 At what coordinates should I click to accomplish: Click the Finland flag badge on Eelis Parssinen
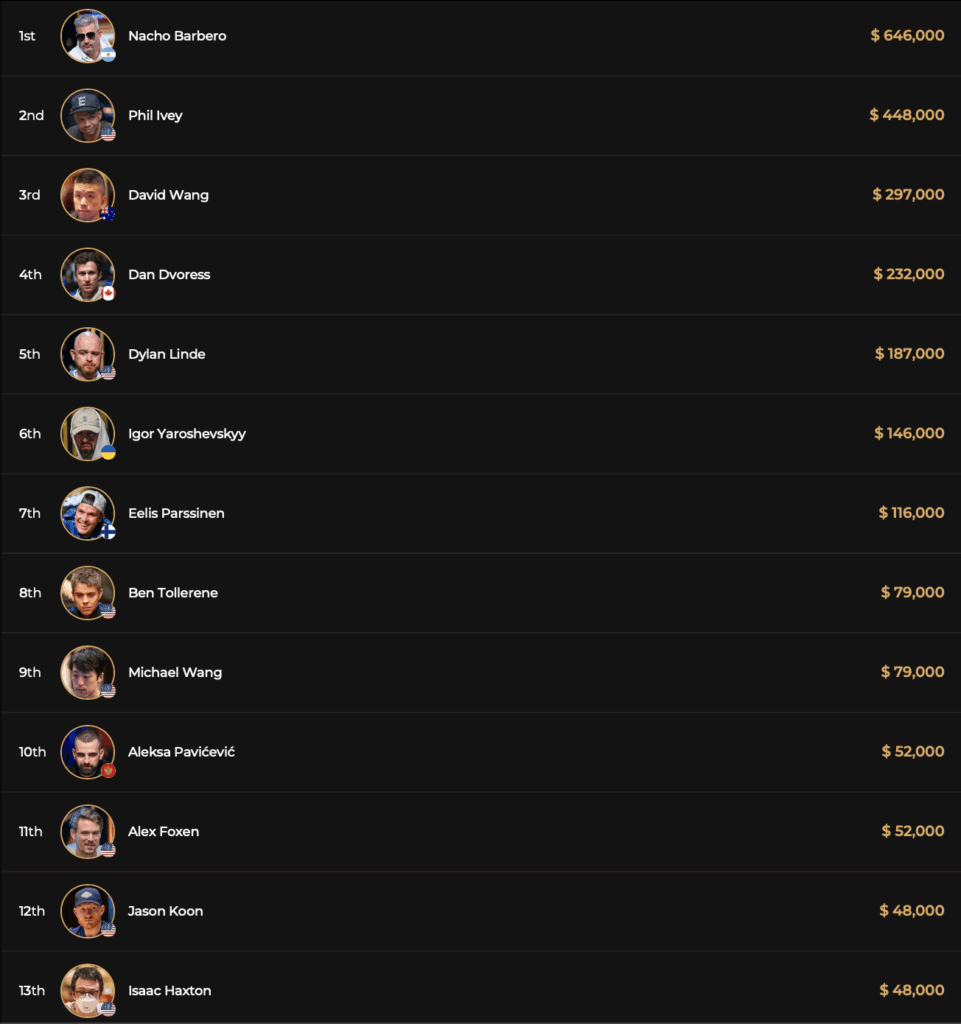(108, 532)
